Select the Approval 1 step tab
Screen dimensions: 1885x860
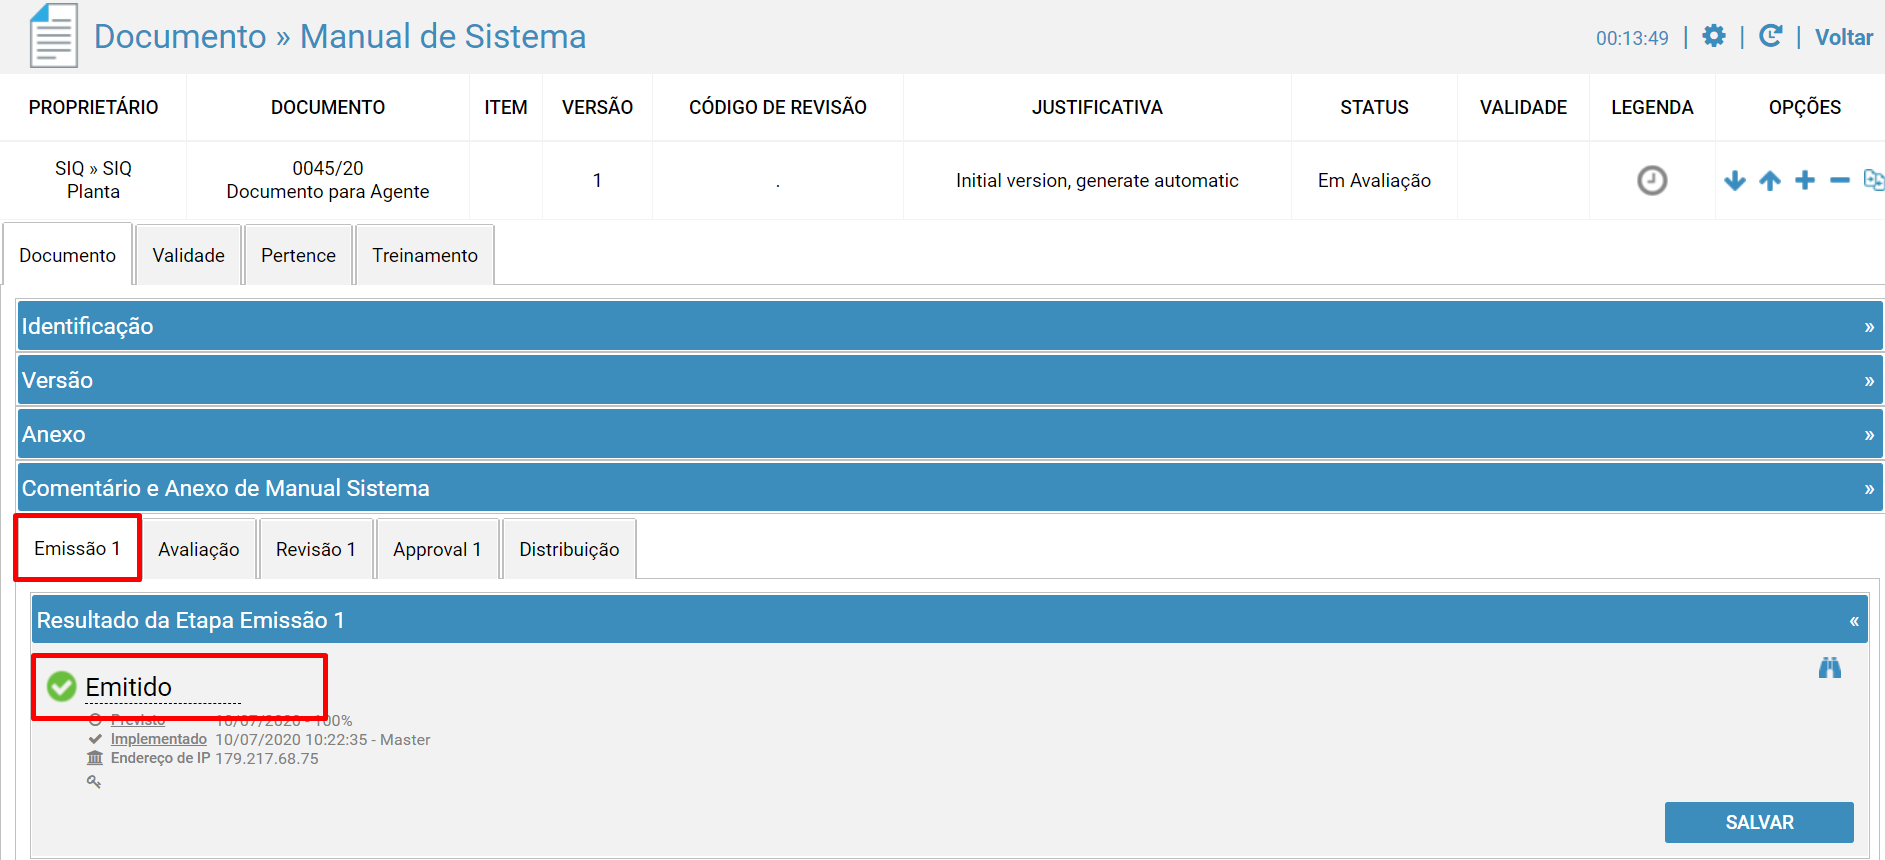click(437, 549)
